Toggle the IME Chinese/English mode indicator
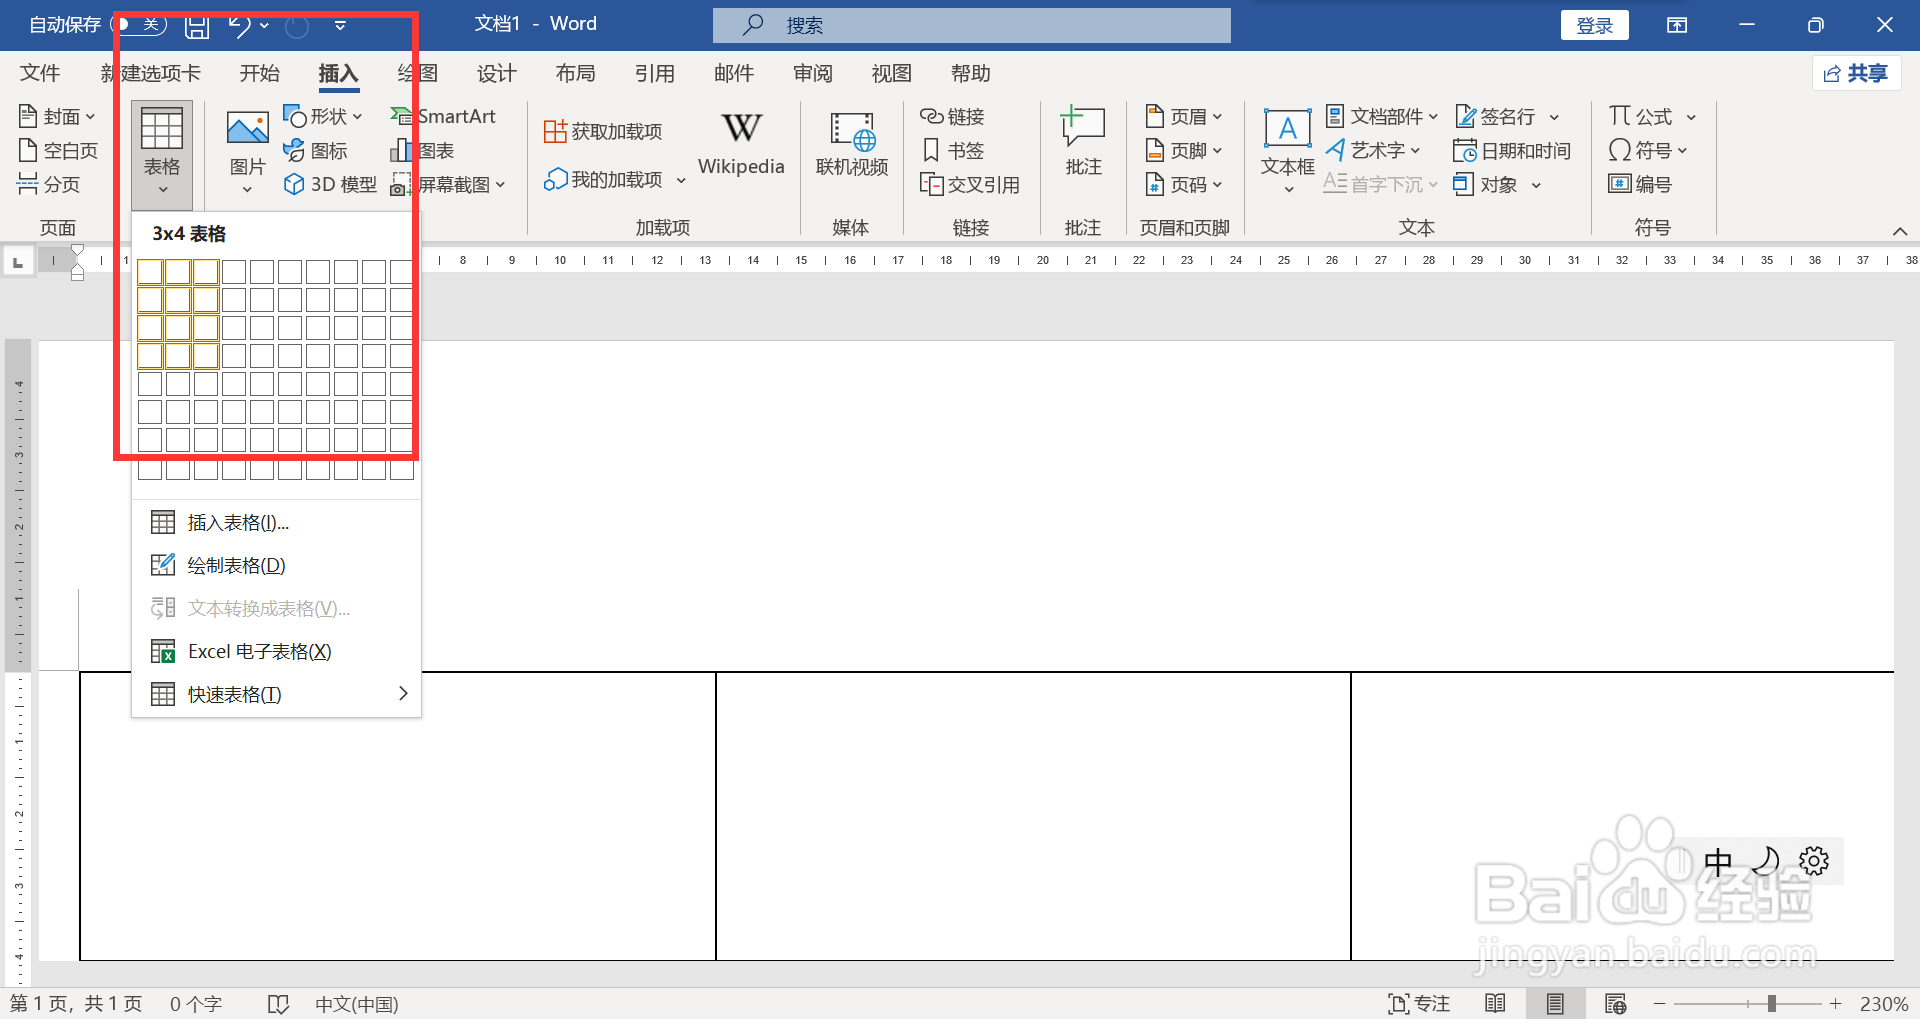This screenshot has width=1920, height=1019. [x=1718, y=861]
